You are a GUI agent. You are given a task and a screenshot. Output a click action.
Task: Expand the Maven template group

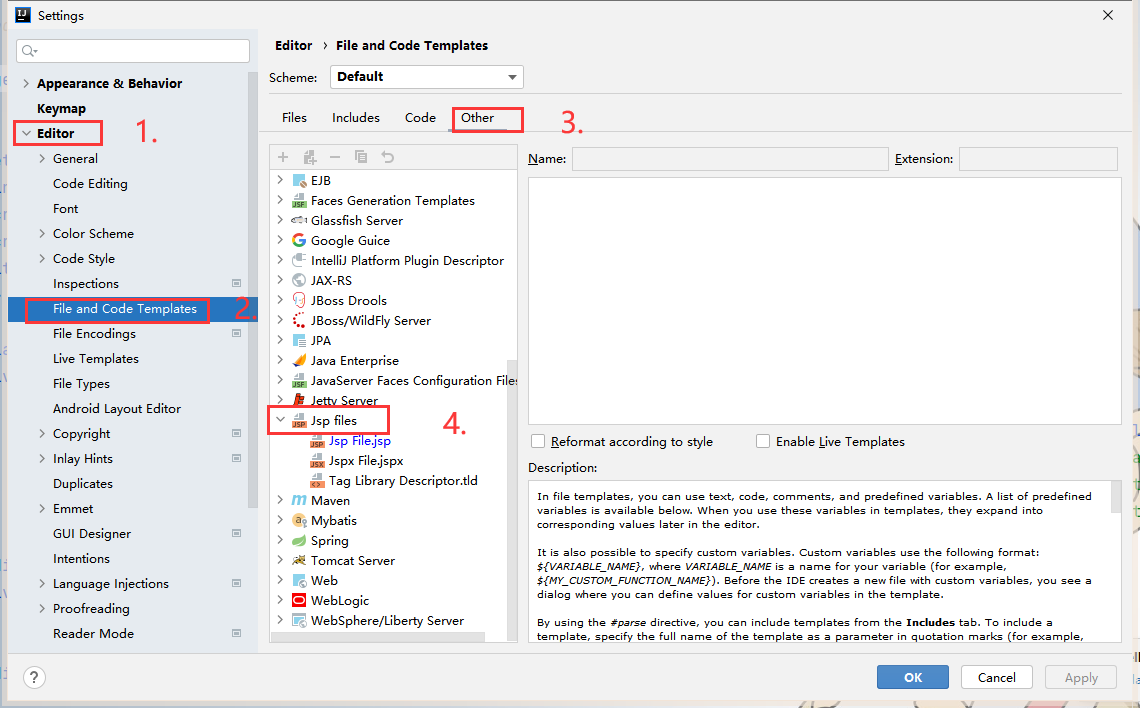(280, 500)
